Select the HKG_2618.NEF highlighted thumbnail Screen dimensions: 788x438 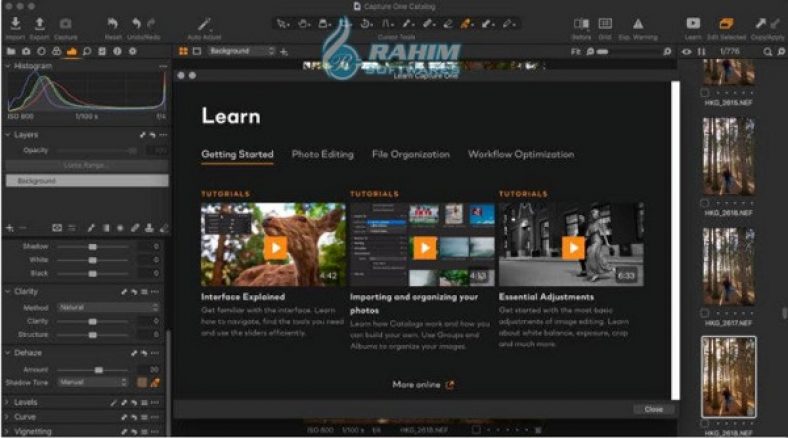(728, 377)
